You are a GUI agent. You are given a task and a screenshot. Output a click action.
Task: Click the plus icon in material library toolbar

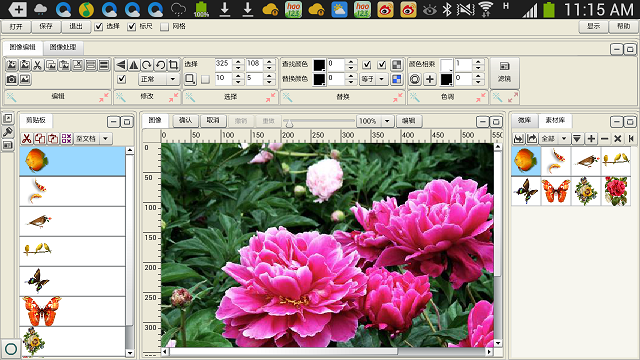[591, 139]
